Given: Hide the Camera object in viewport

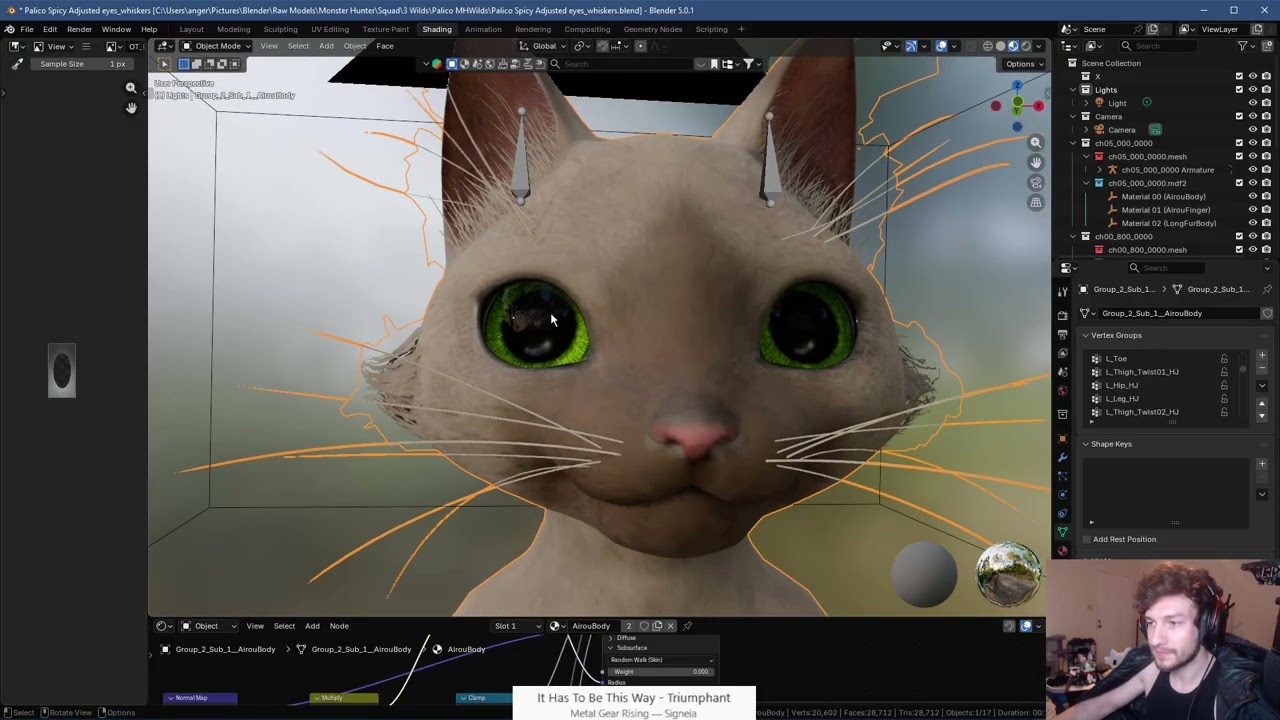Looking at the screenshot, I should (1252, 130).
